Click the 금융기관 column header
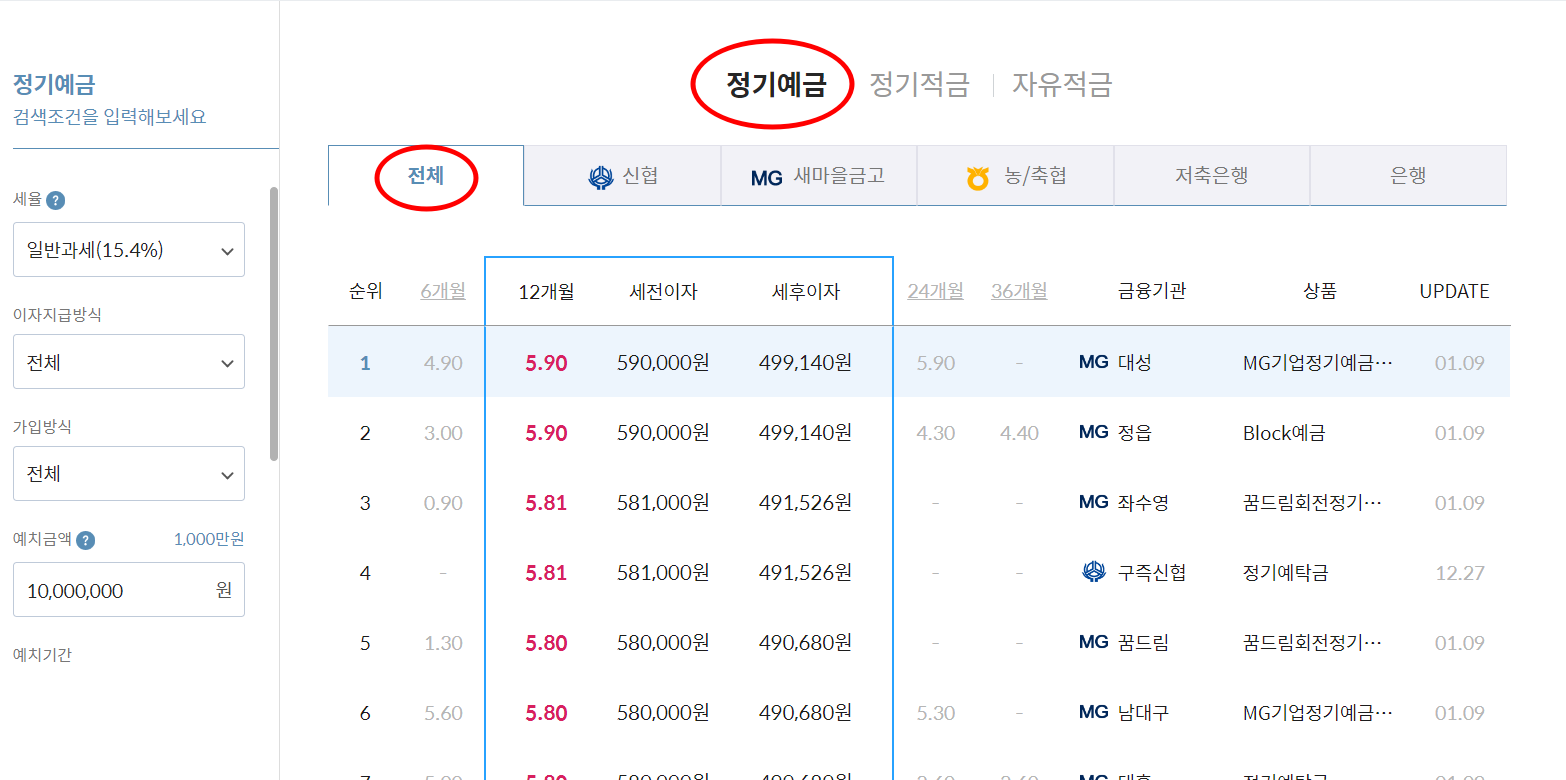 pos(1152,292)
